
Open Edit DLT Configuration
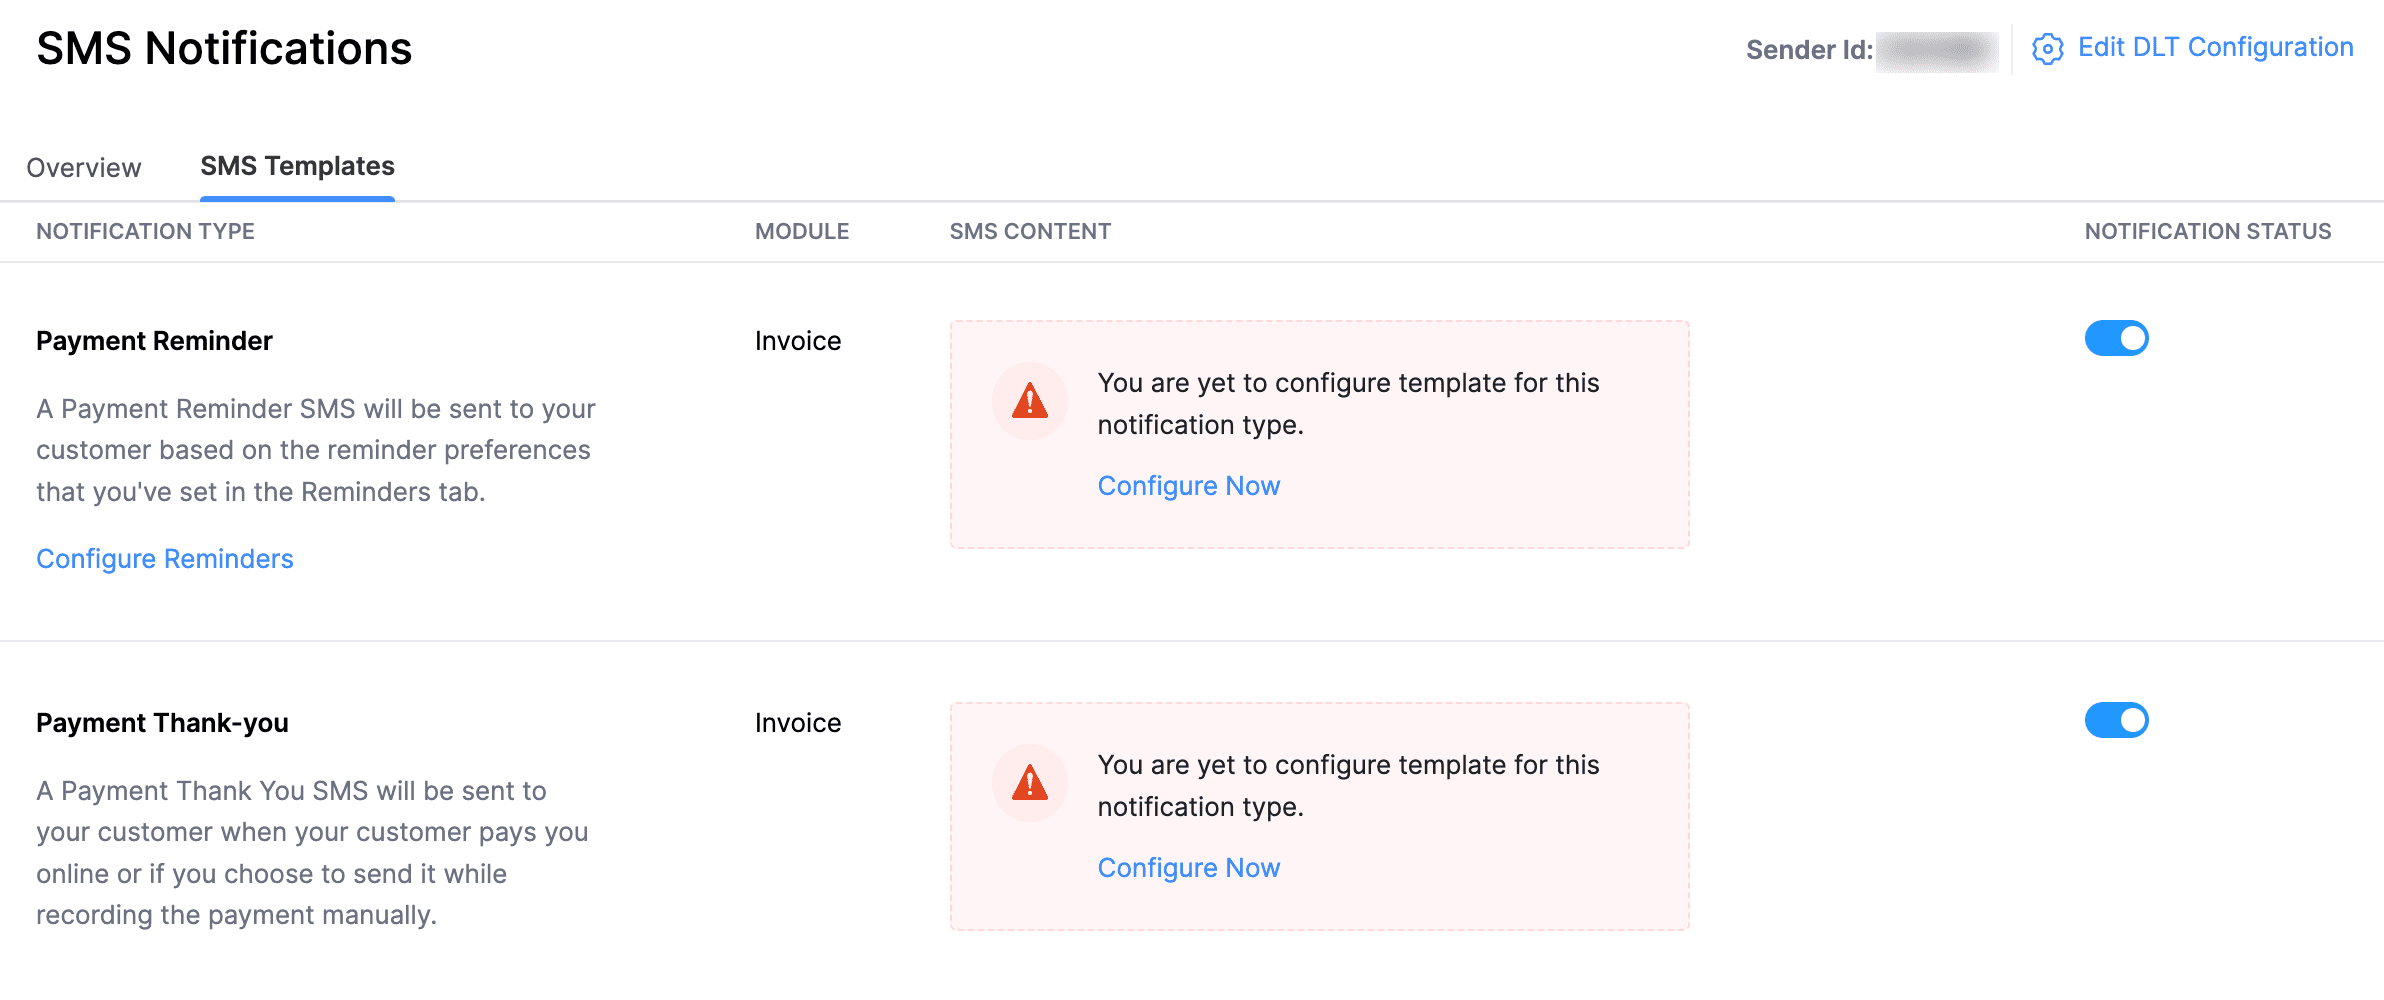tap(2214, 46)
